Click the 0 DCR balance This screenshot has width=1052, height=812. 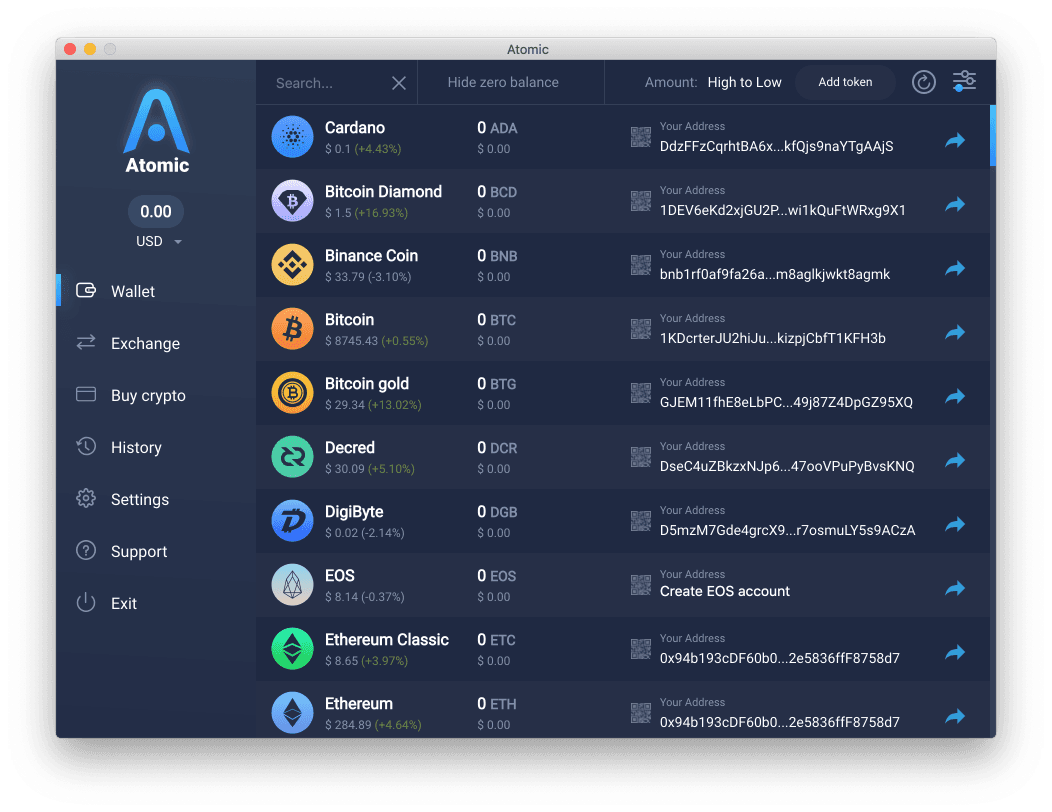coord(497,448)
